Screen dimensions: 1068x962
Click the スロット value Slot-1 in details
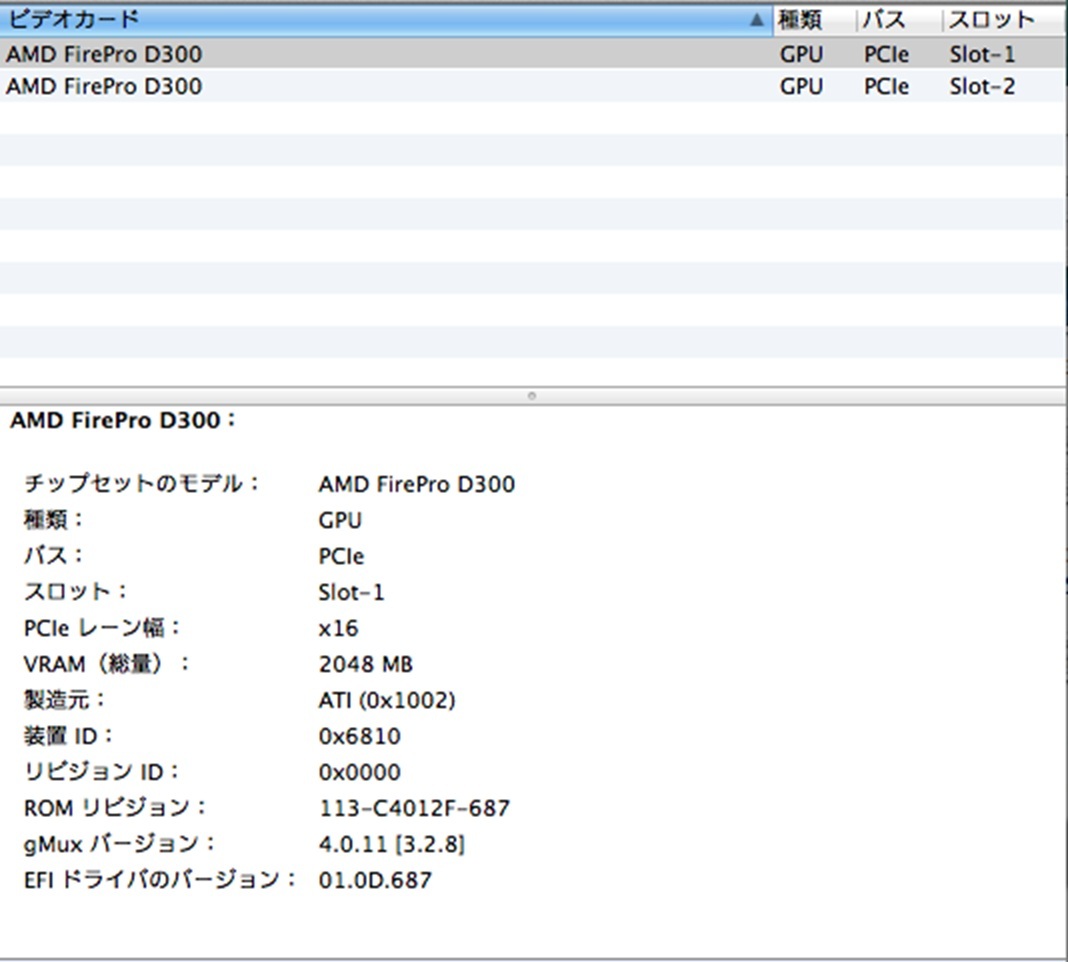click(x=351, y=593)
